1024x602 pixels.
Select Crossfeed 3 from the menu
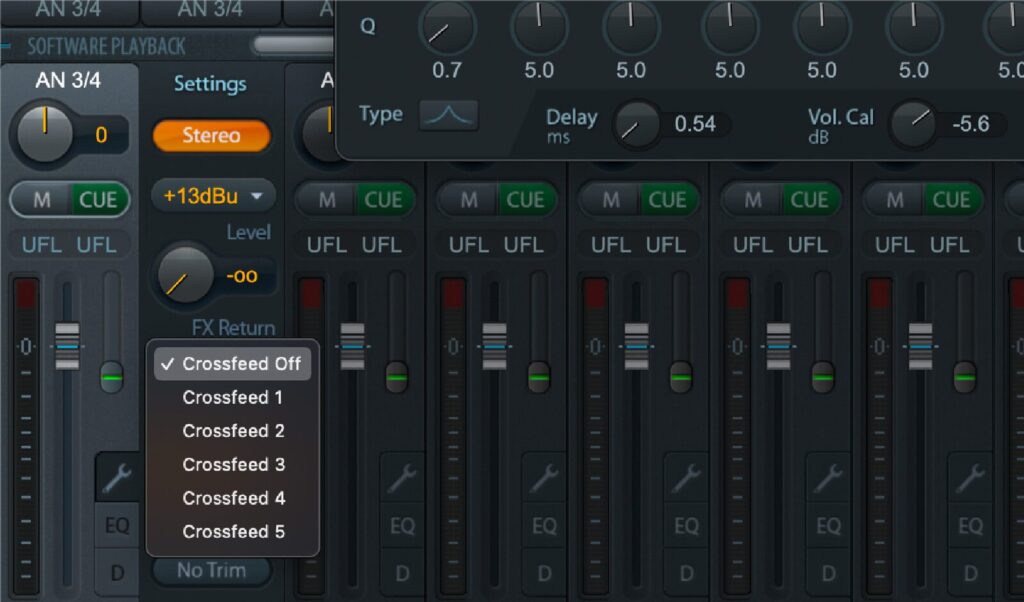(x=233, y=464)
